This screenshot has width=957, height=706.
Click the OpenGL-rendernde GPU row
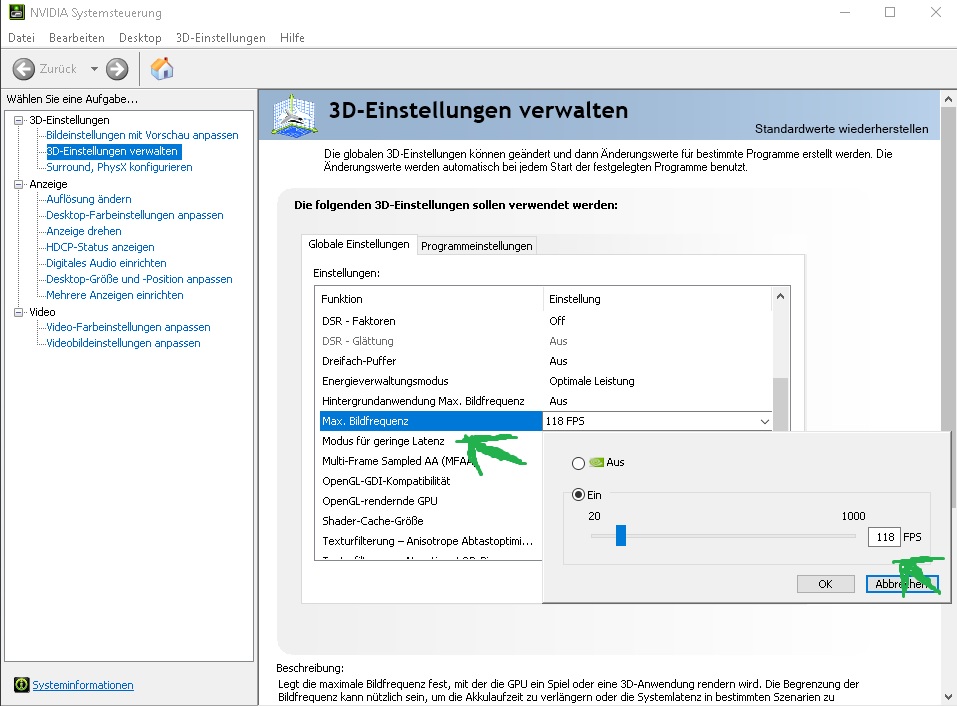click(x=431, y=501)
